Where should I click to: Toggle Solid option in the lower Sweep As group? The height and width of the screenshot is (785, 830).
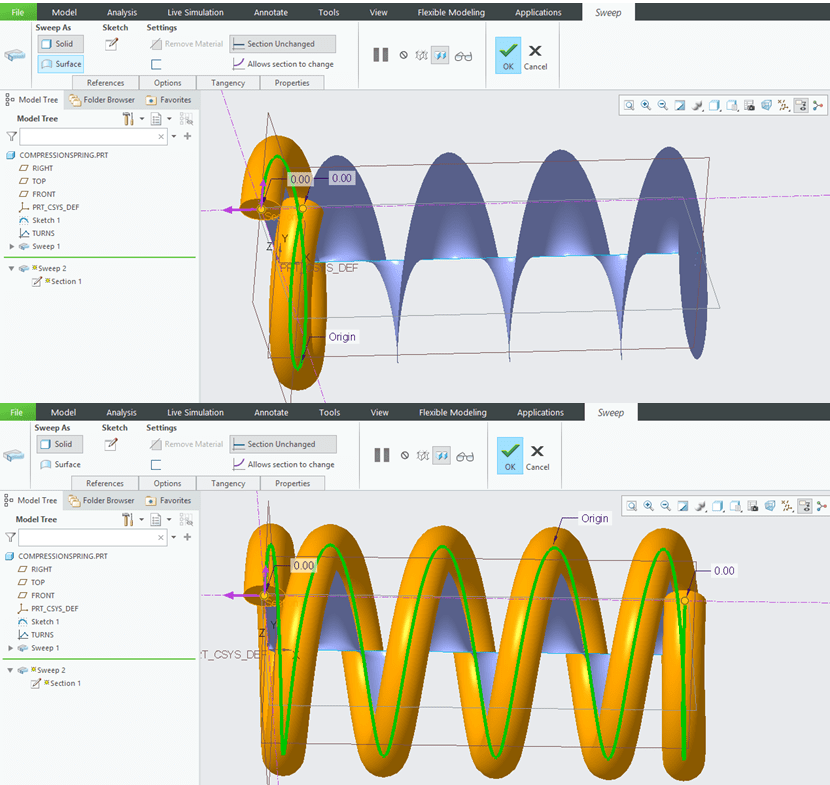61,444
